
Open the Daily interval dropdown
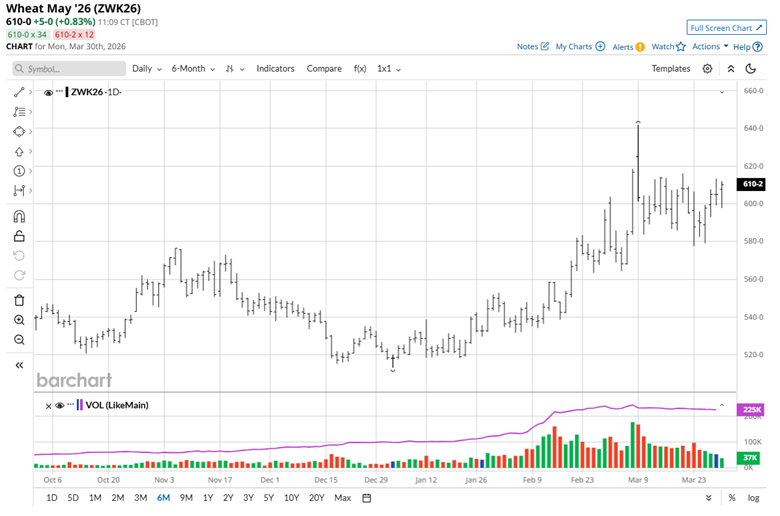click(x=146, y=69)
